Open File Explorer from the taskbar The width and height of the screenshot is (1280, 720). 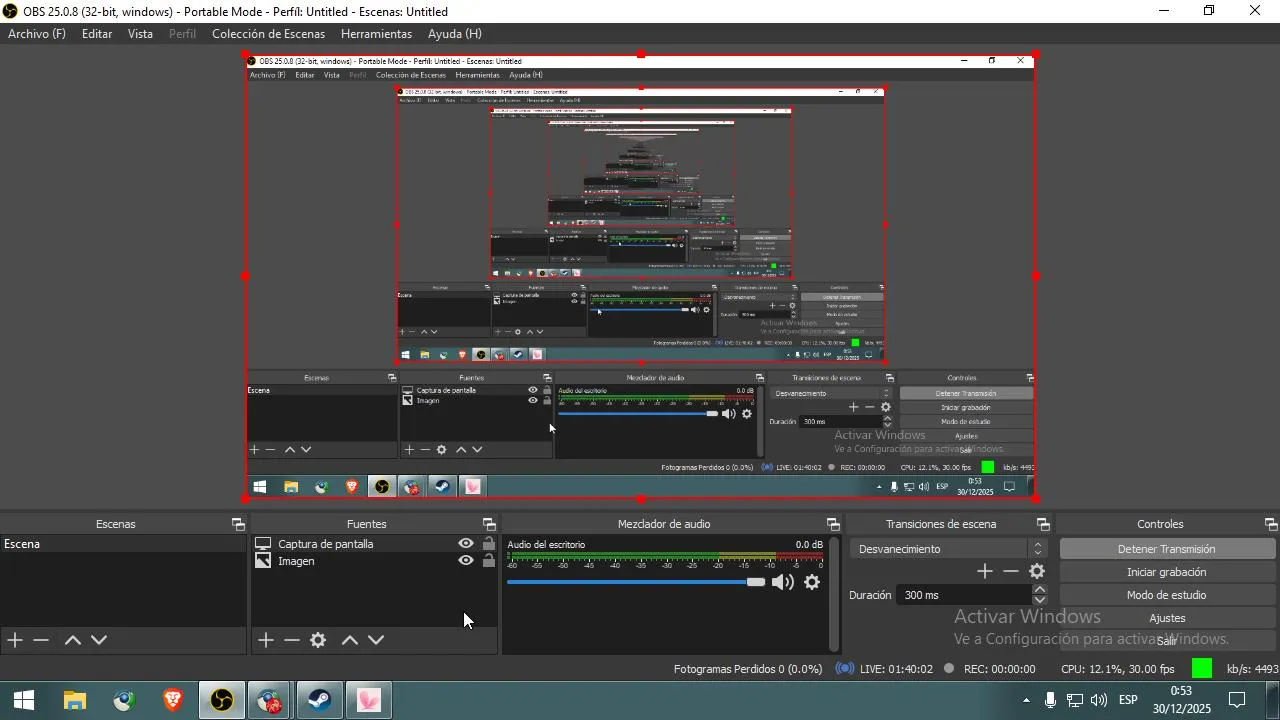tap(75, 701)
